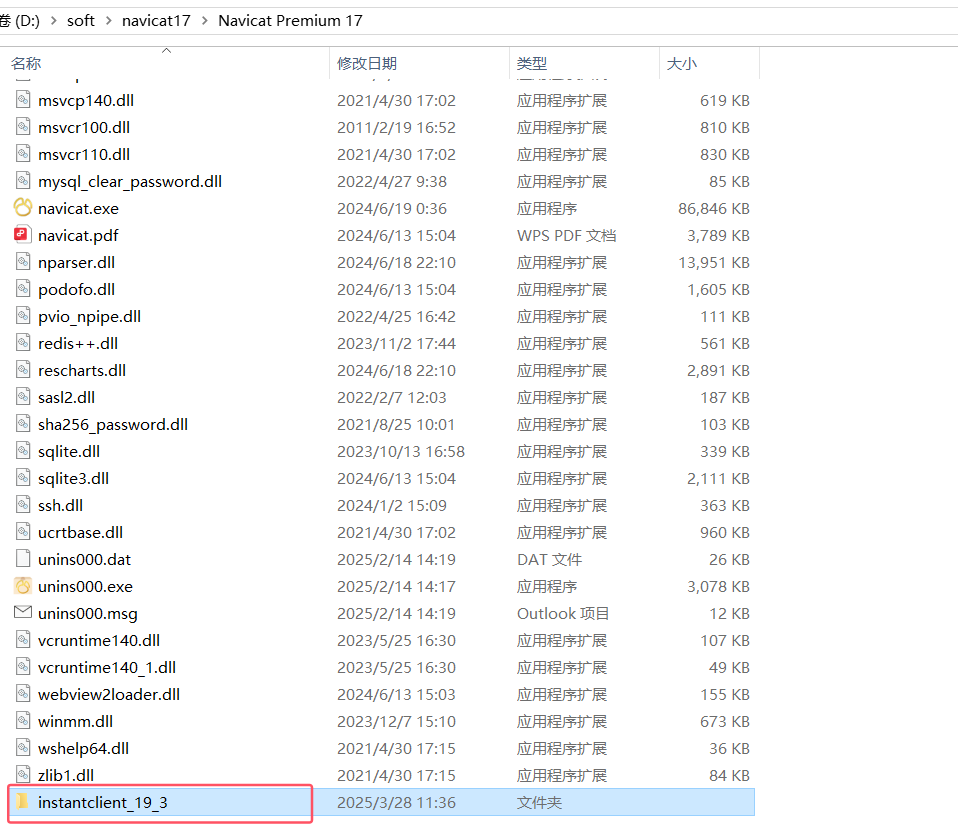This screenshot has width=958, height=834.
Task: Go to 卷 (D:) drive in breadcrumb
Action: tap(20, 21)
